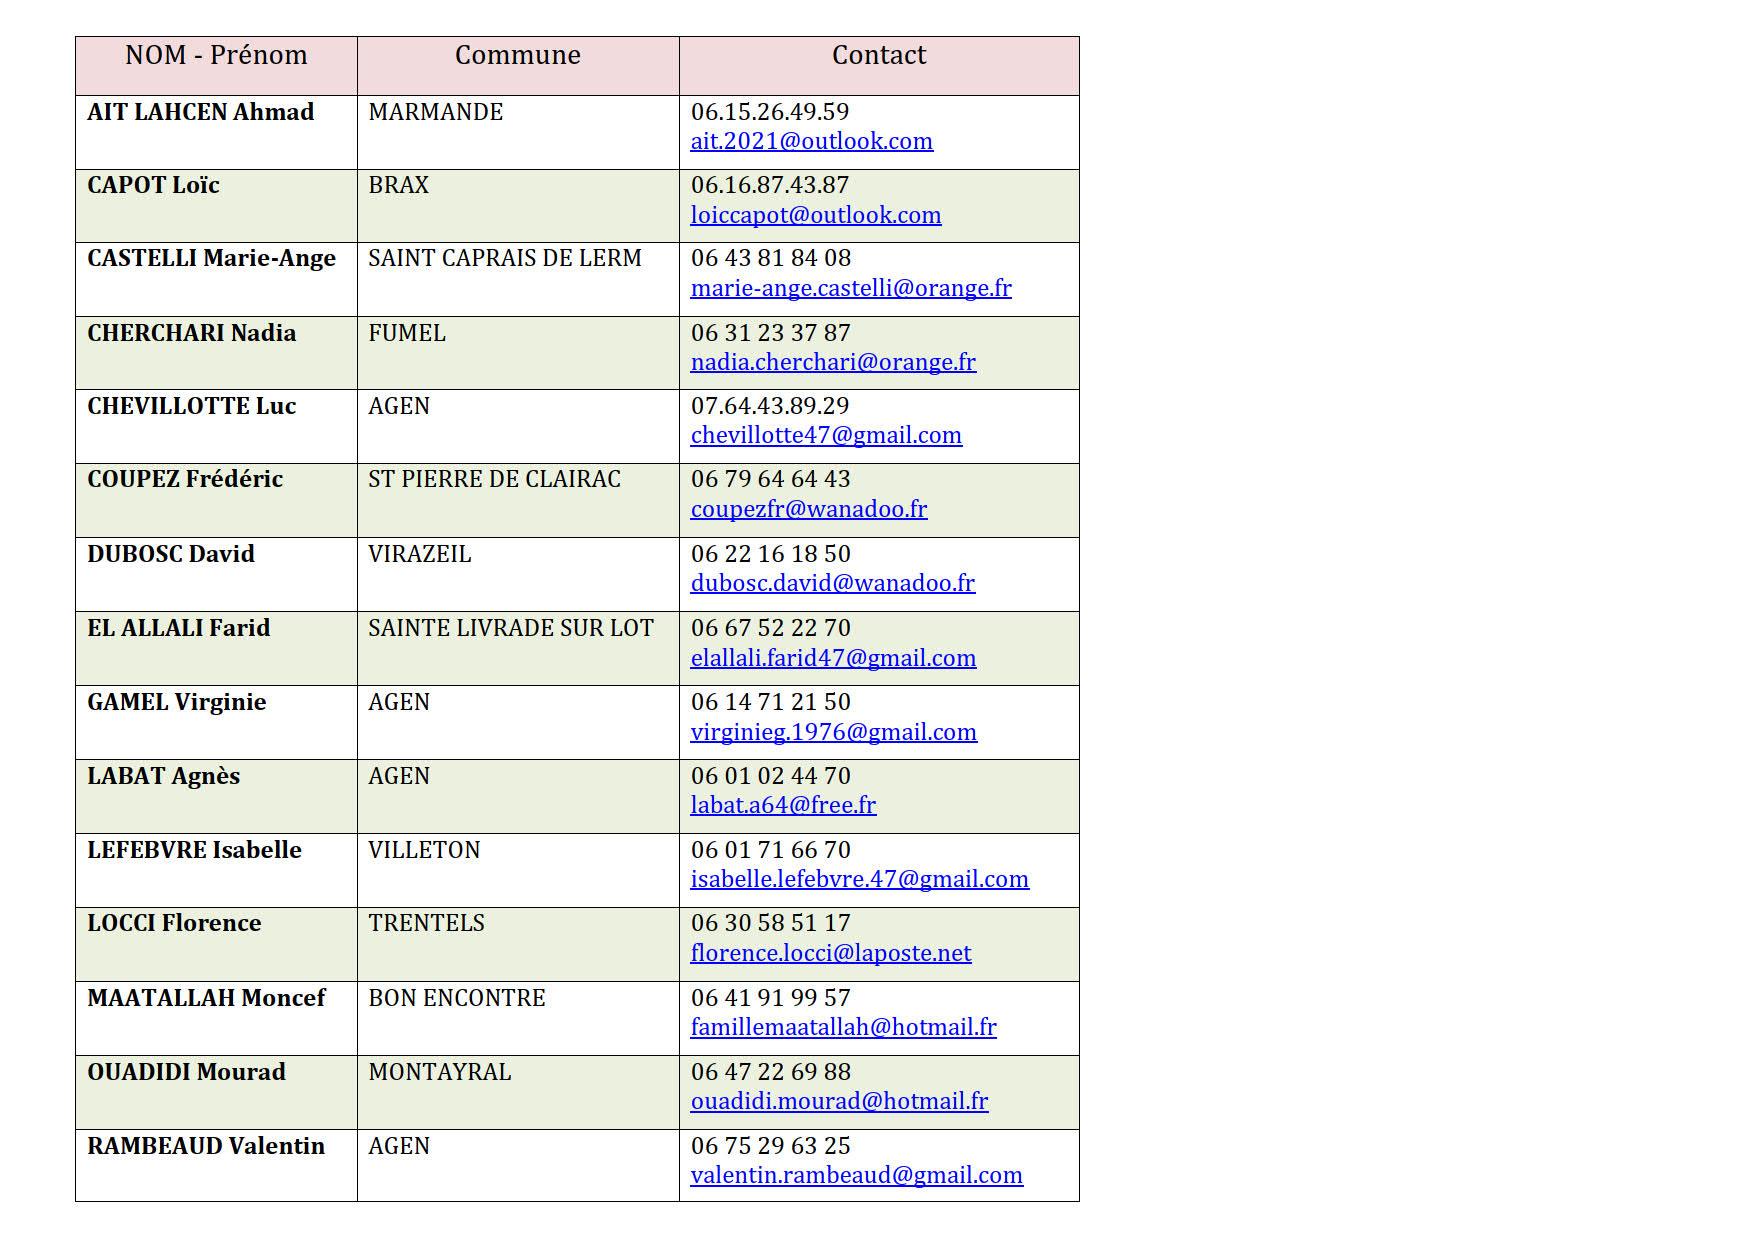Select the name 'EL ALLALI Farid'

(x=178, y=628)
